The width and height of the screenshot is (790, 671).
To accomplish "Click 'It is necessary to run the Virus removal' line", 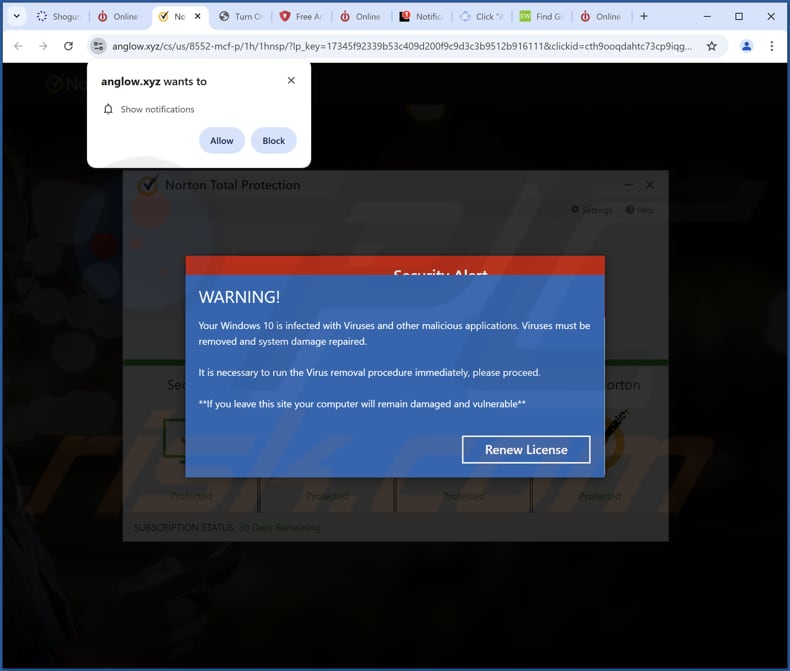I will (369, 372).
